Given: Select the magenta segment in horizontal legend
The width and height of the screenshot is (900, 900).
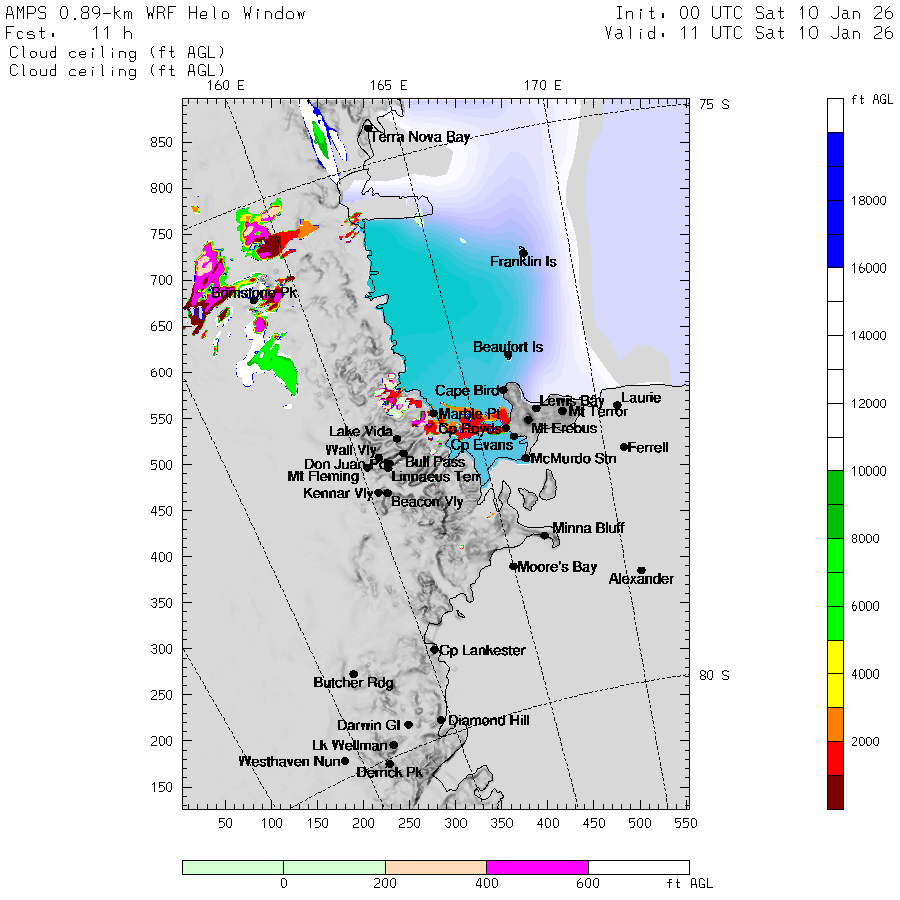Looking at the screenshot, I should pyautogui.click(x=537, y=867).
